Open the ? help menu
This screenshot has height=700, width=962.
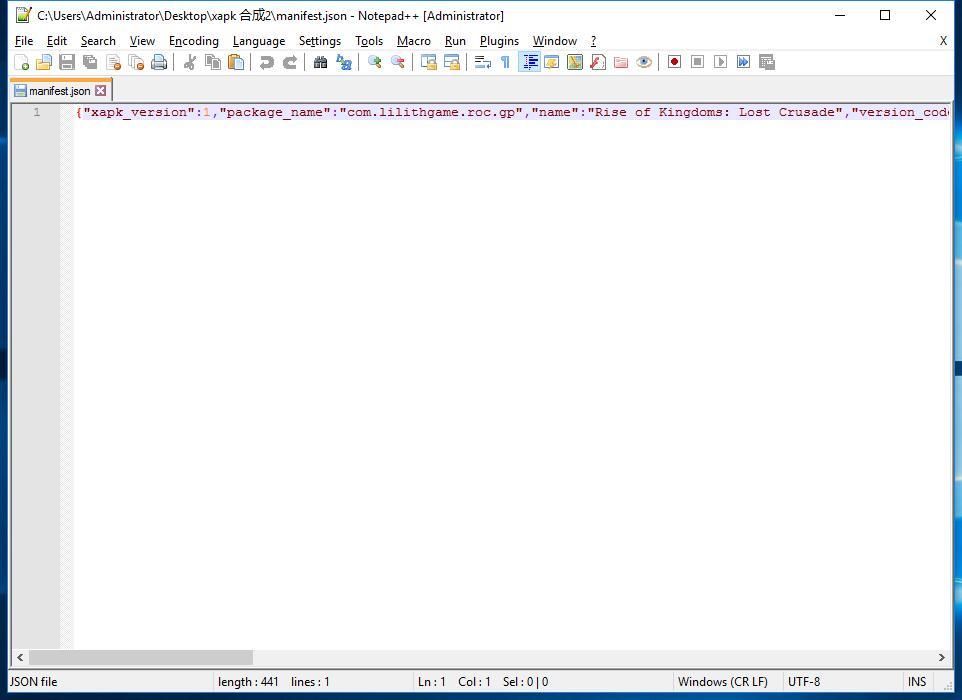tap(593, 41)
